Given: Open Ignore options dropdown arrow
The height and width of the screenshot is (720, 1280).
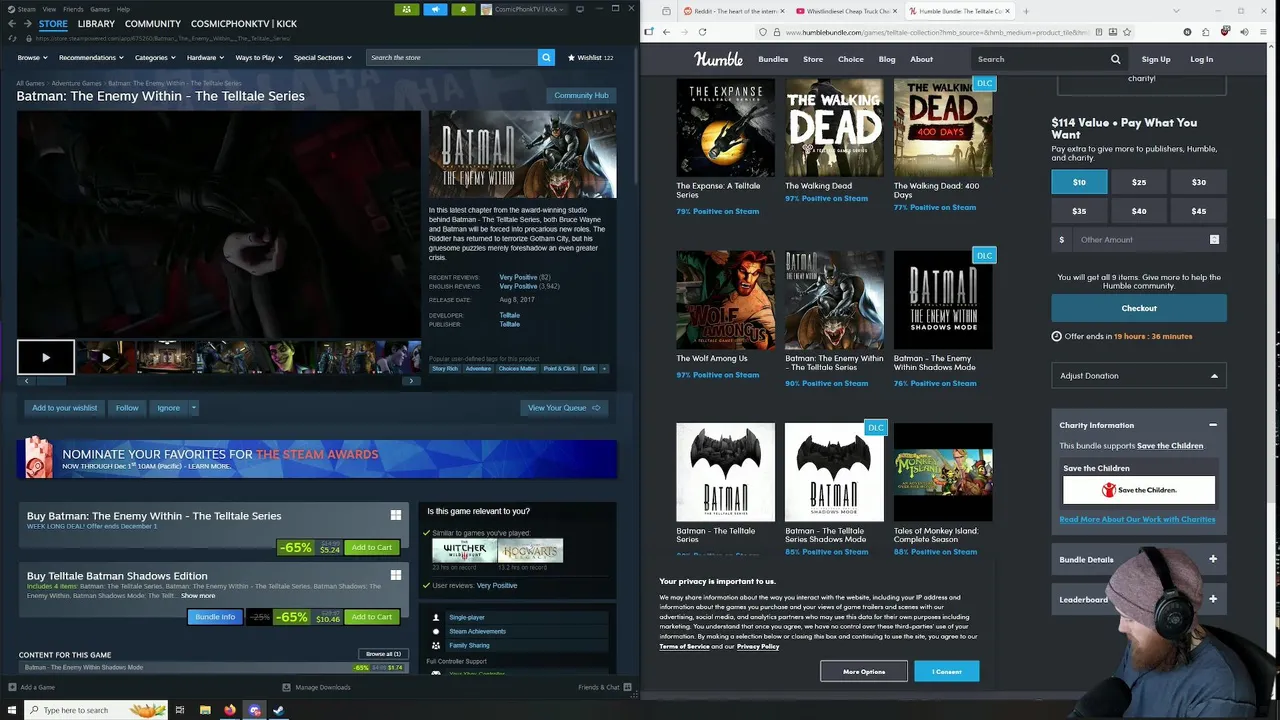Looking at the screenshot, I should tap(194, 407).
